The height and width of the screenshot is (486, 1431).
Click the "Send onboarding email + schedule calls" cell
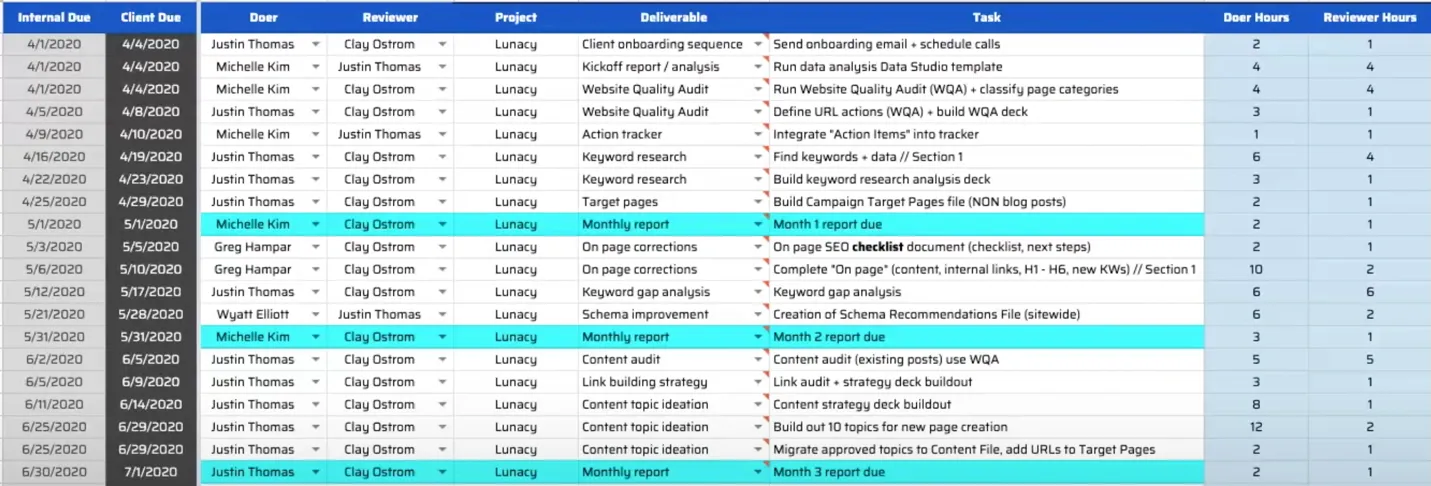click(886, 44)
